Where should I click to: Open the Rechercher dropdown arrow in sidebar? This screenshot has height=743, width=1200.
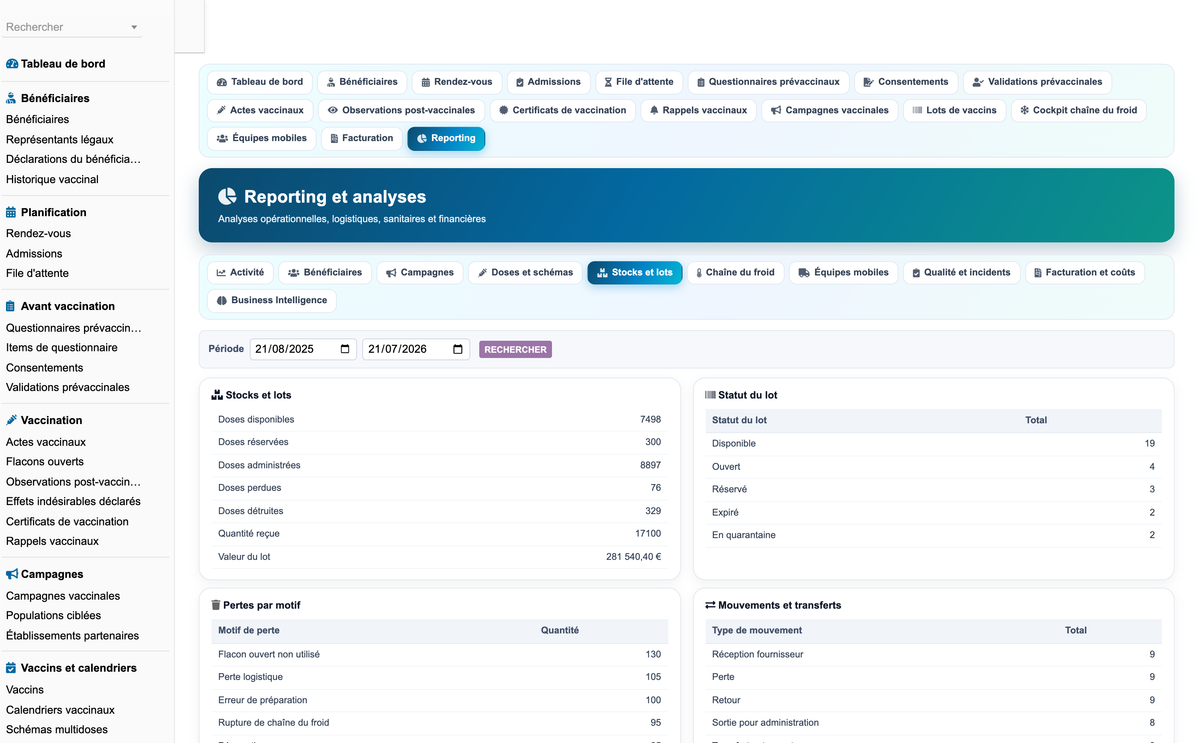pos(134,28)
